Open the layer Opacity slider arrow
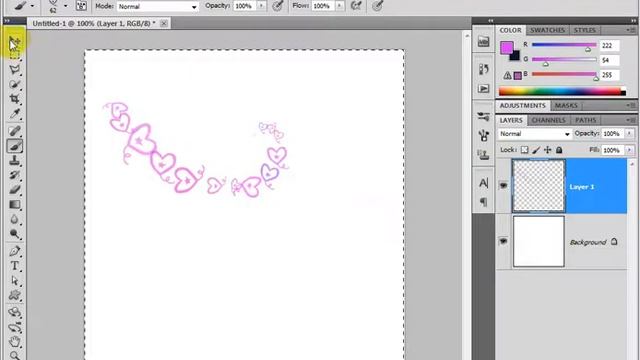This screenshot has width=640, height=360. point(629,134)
